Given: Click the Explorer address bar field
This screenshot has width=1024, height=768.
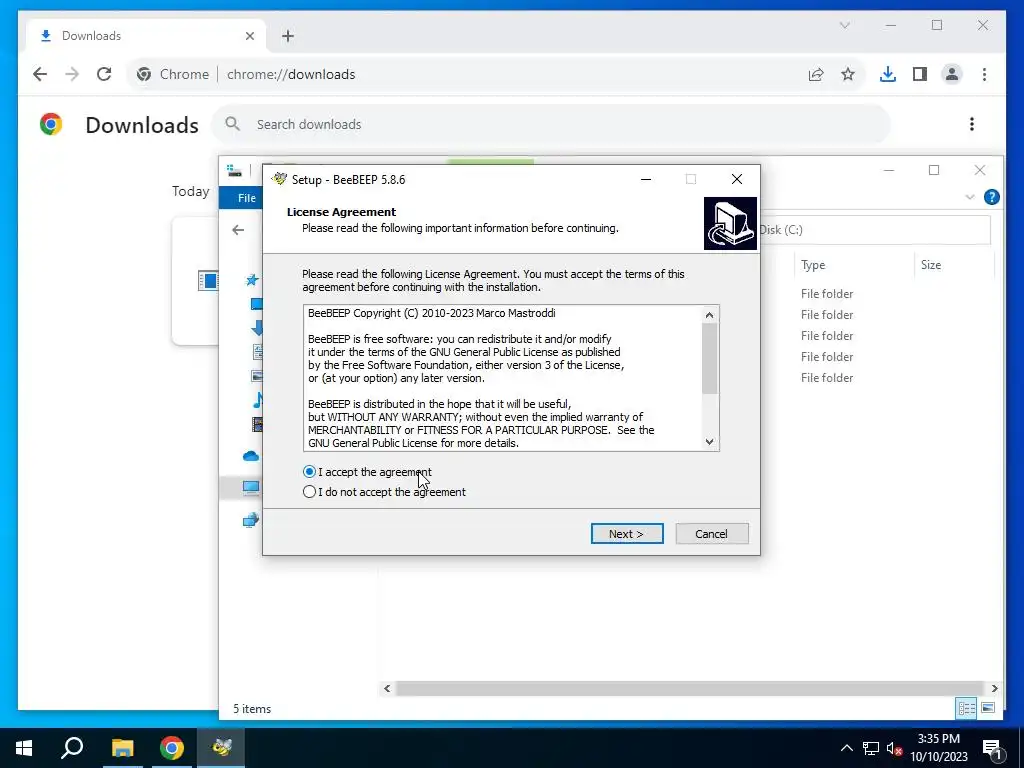Looking at the screenshot, I should pos(875,230).
